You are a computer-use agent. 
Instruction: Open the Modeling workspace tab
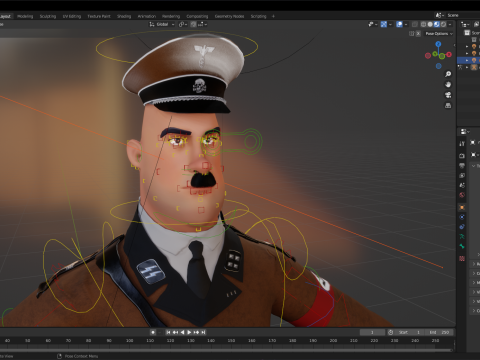coord(25,16)
